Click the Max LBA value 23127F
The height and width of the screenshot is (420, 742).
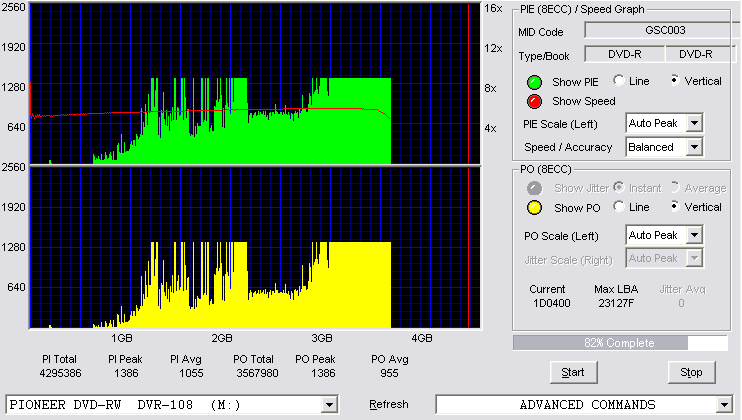[616, 303]
